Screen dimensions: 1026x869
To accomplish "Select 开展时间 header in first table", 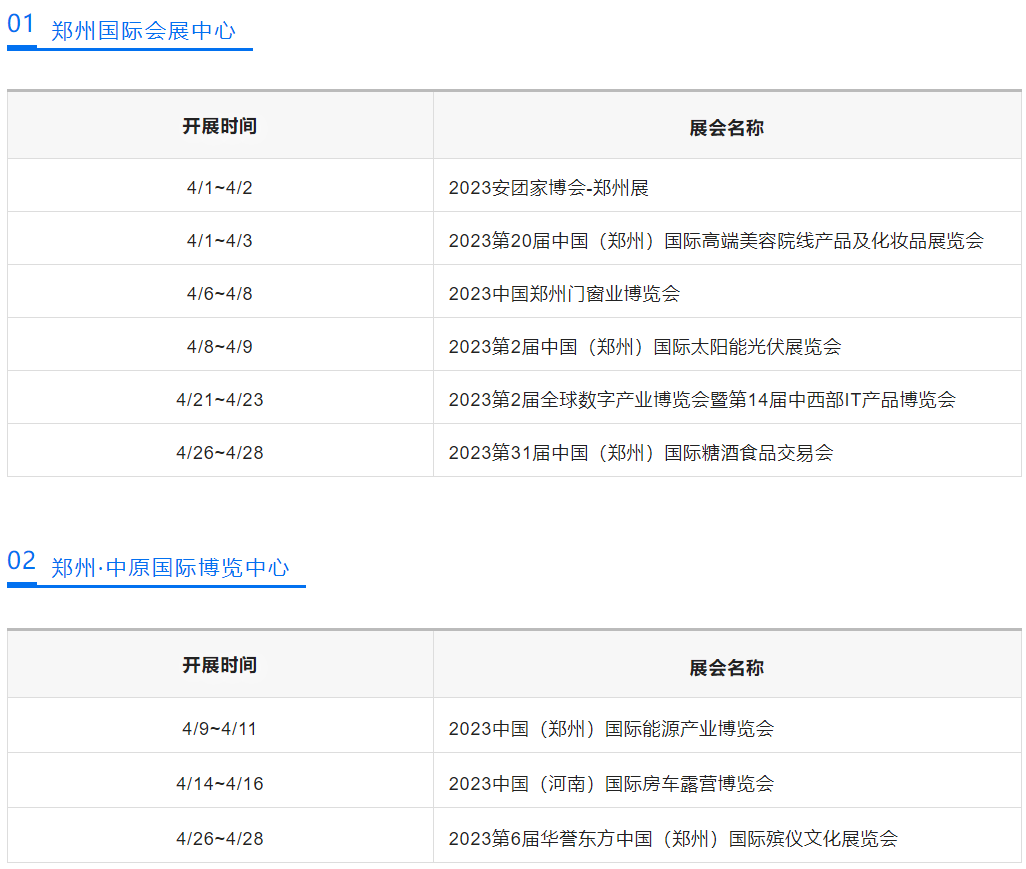I will (x=220, y=126).
